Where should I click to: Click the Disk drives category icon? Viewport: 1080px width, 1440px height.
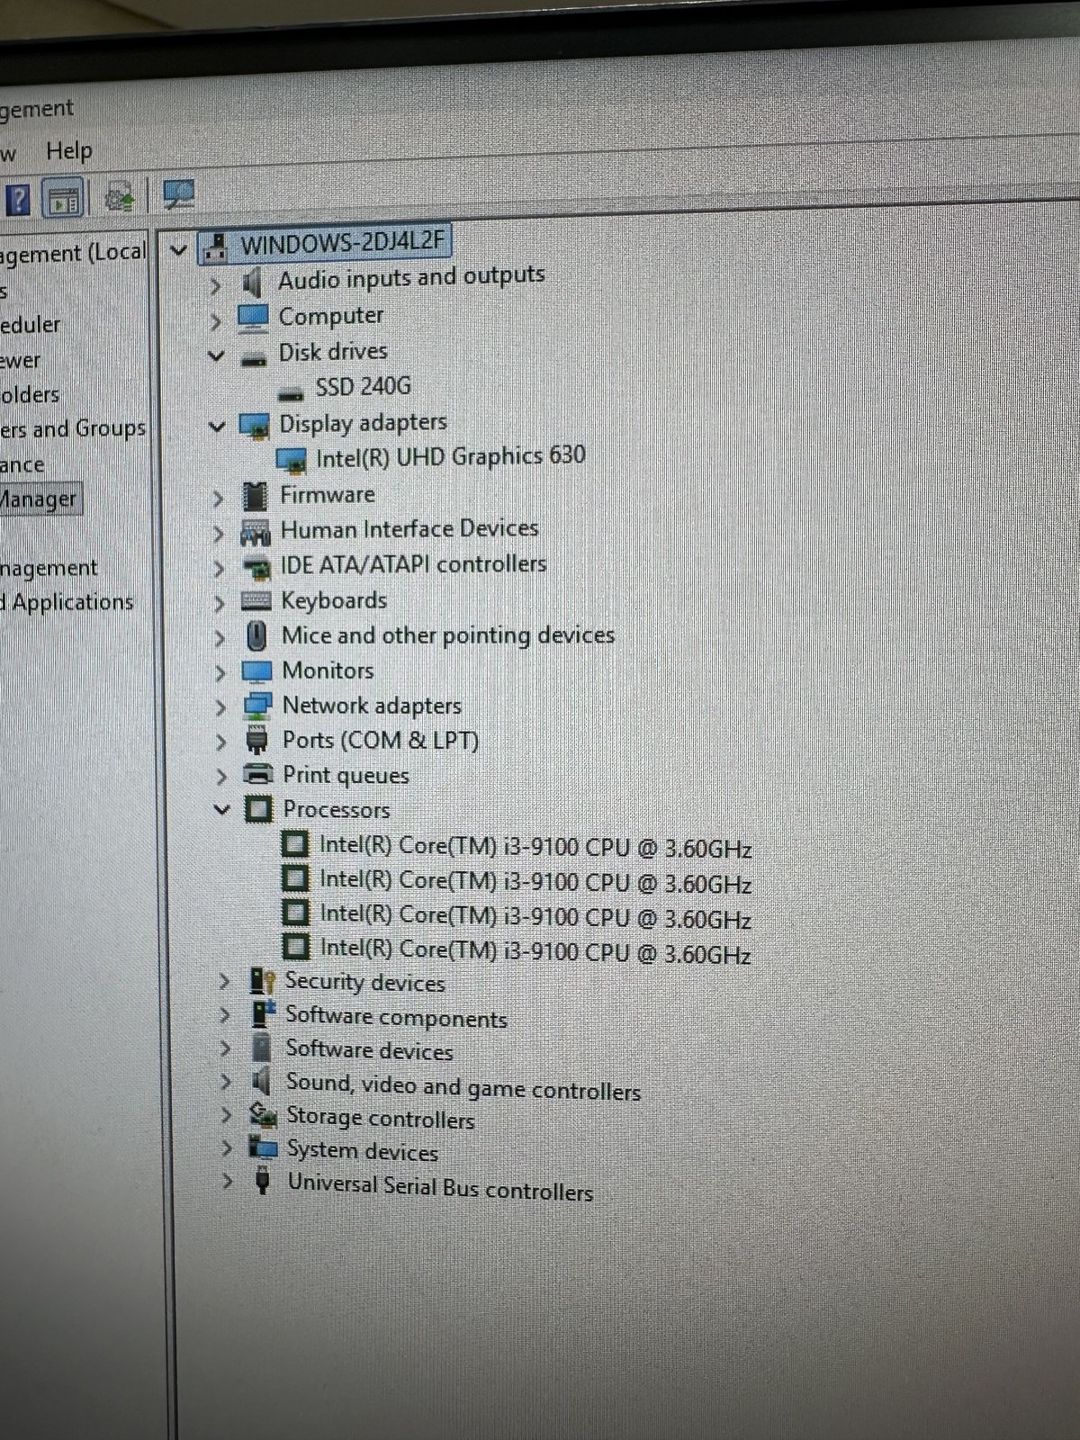[254, 357]
